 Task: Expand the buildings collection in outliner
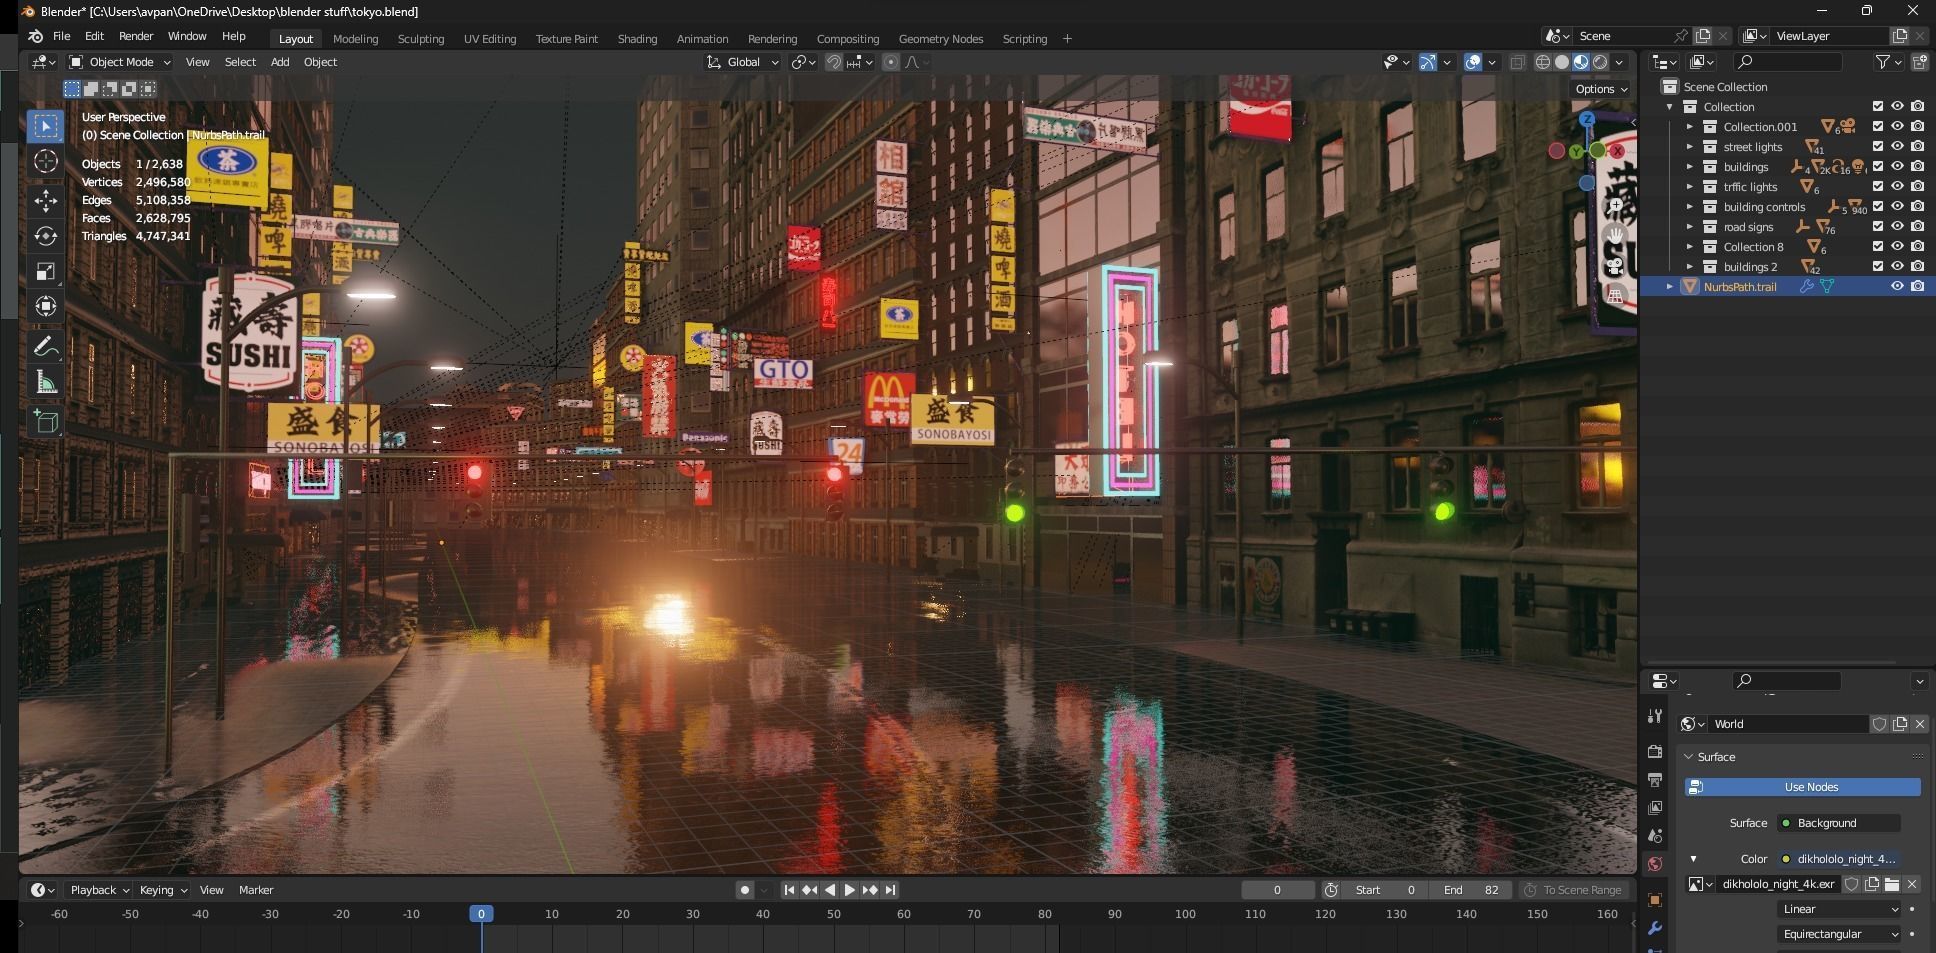tap(1690, 166)
